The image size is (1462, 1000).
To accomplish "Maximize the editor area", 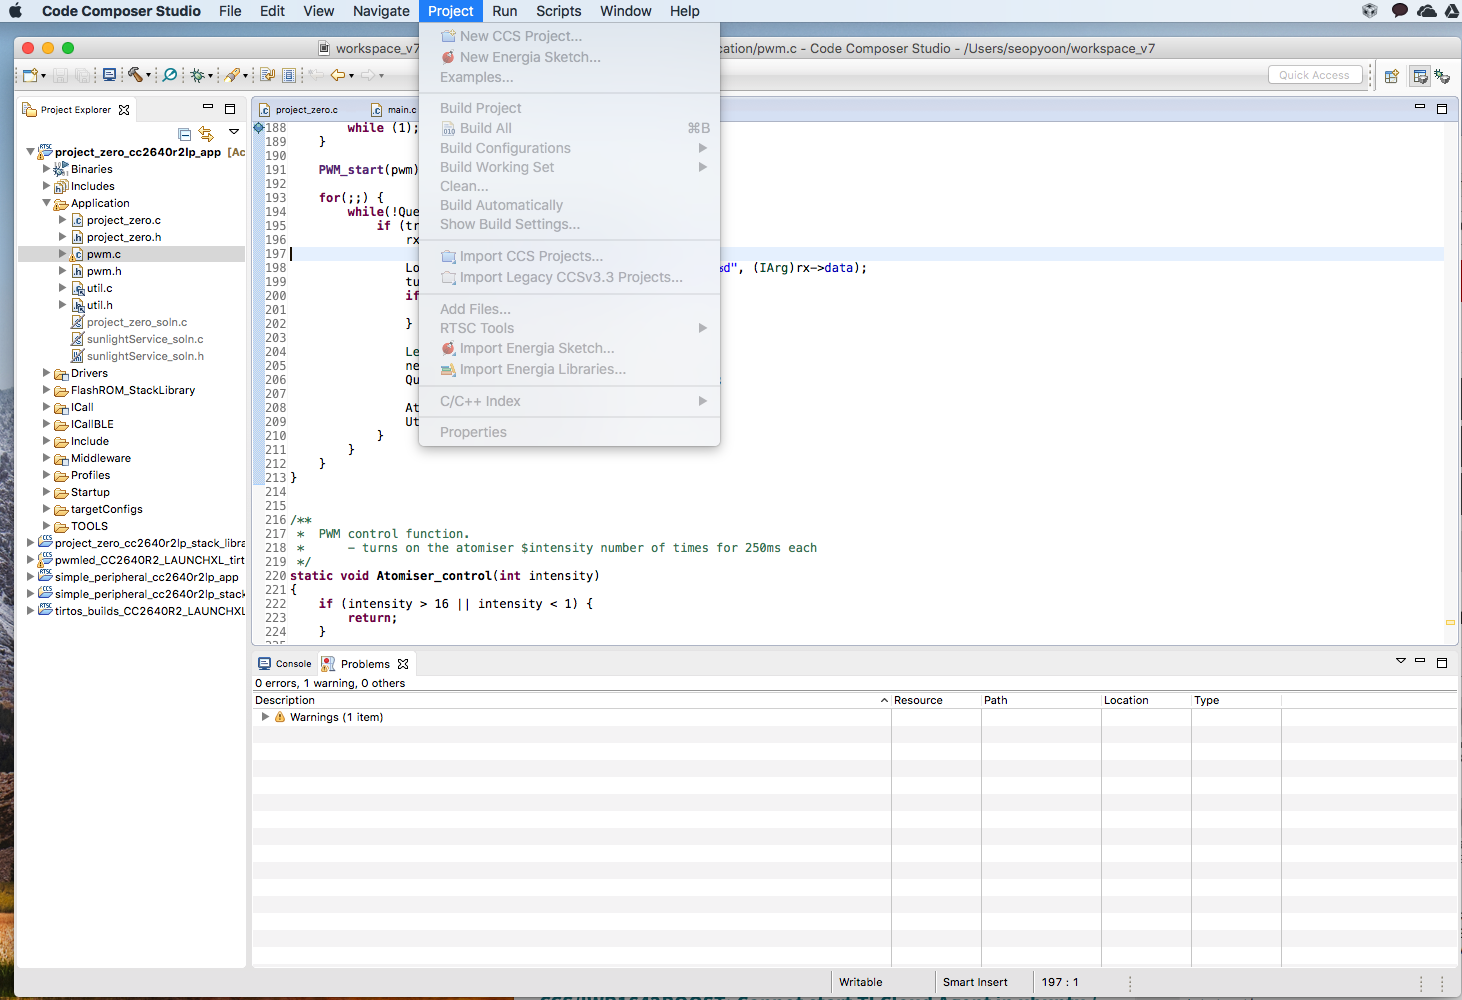I will pyautogui.click(x=1442, y=108).
